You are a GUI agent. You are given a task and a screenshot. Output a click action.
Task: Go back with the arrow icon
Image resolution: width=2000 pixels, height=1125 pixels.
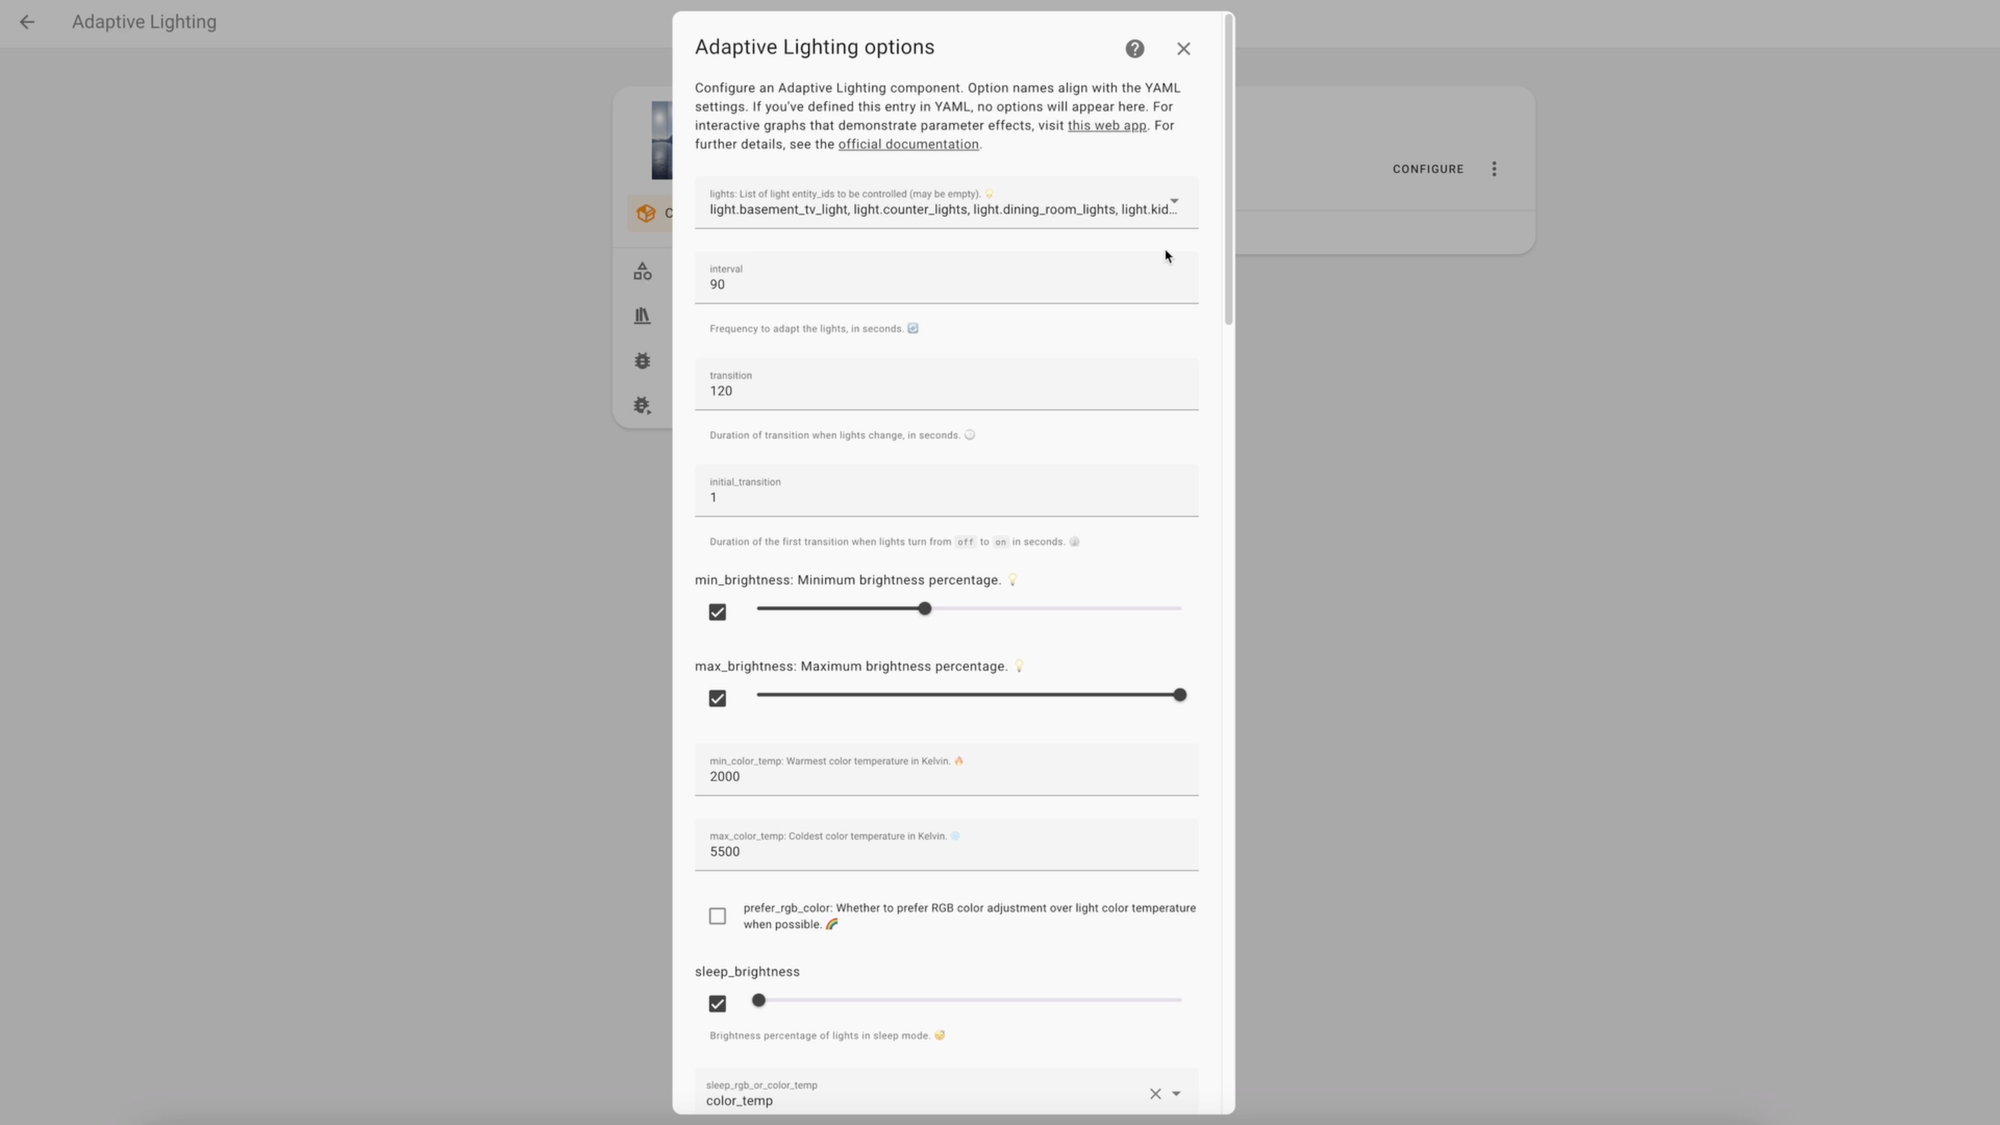[27, 22]
